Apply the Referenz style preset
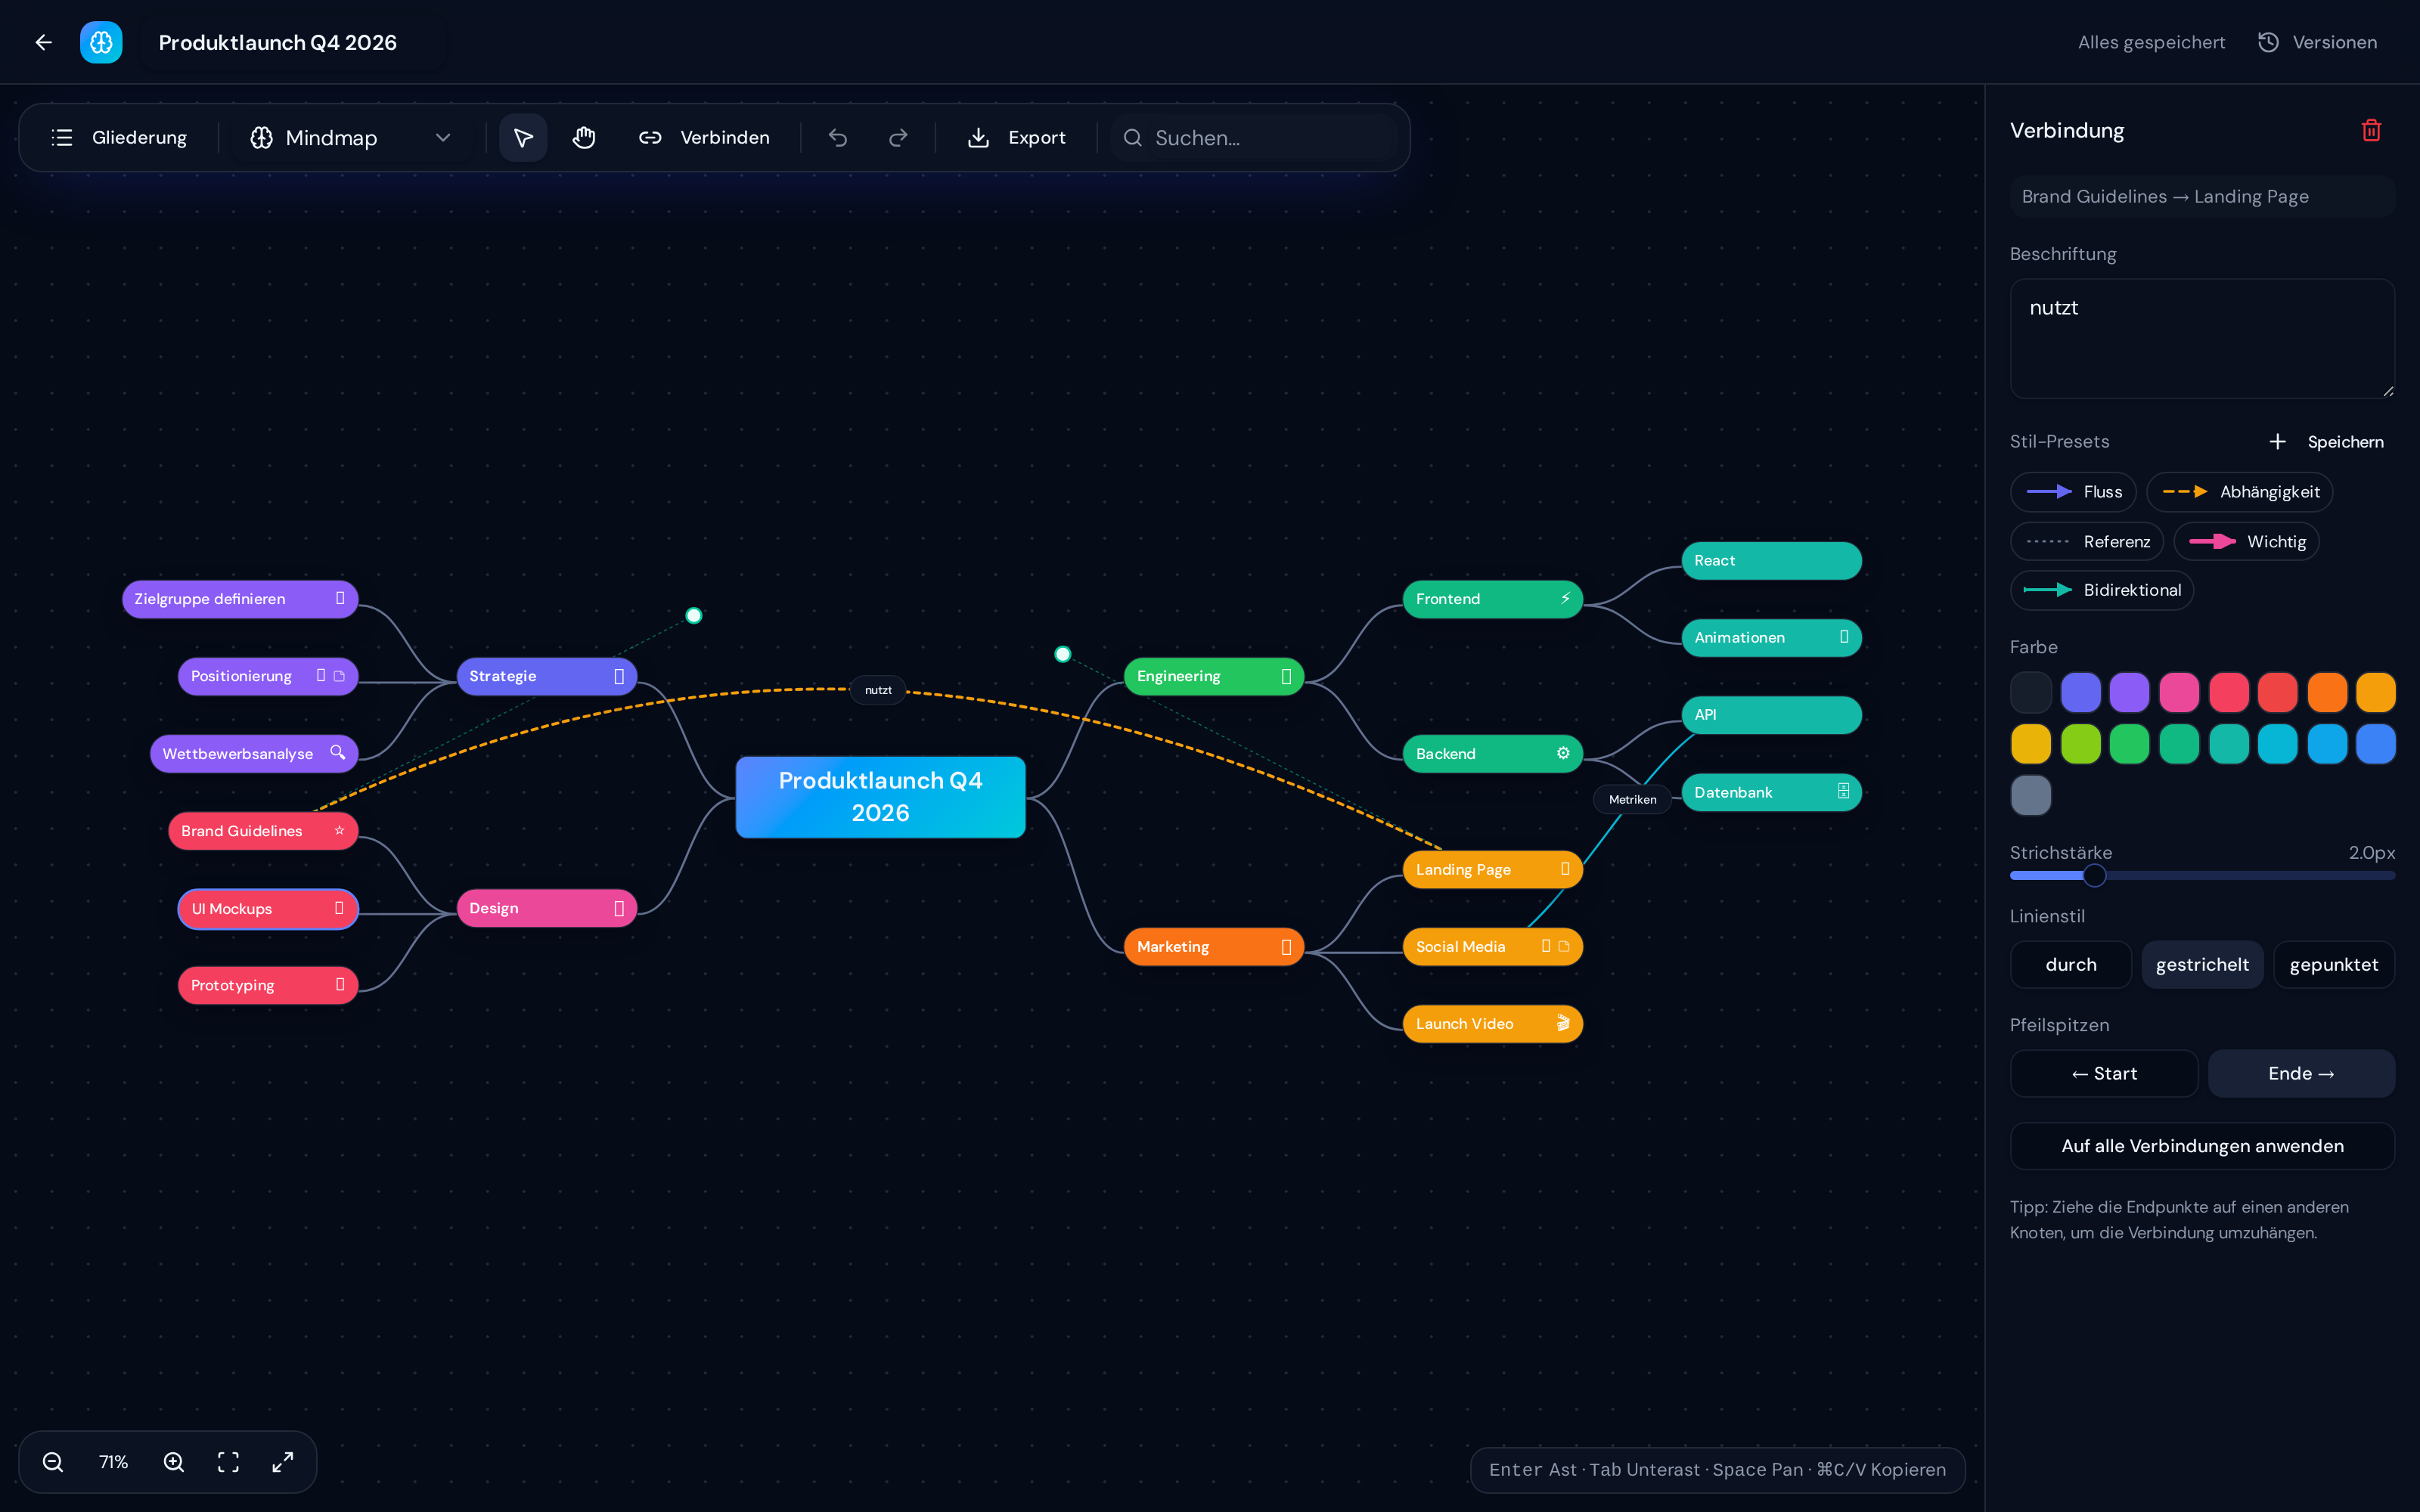 2087,542
